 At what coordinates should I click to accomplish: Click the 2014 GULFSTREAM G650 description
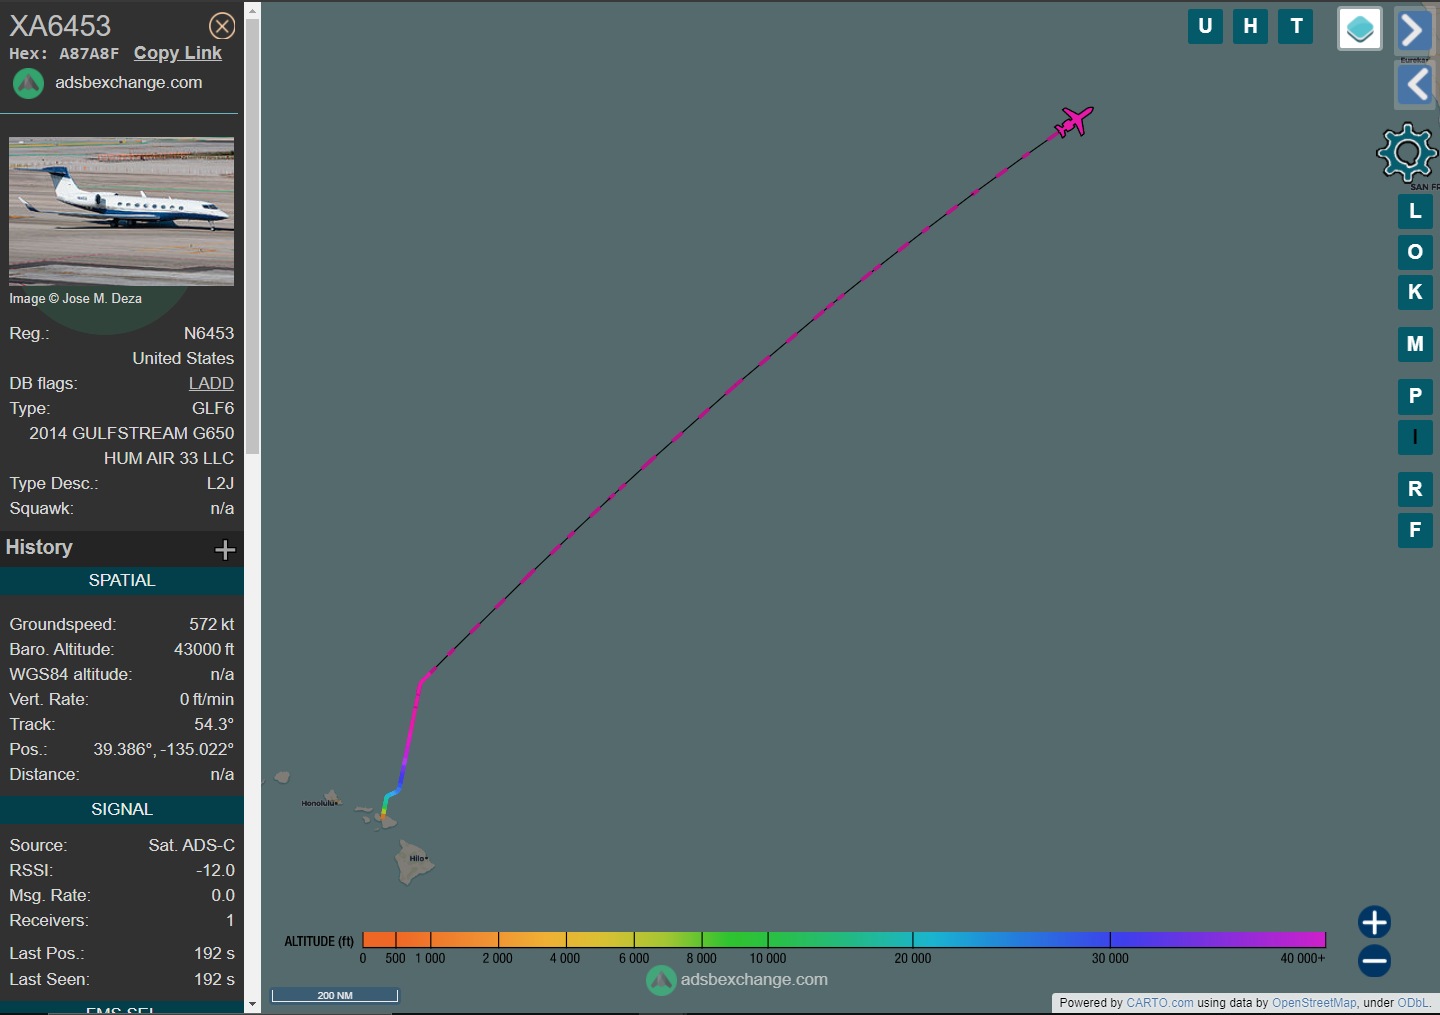(132, 433)
